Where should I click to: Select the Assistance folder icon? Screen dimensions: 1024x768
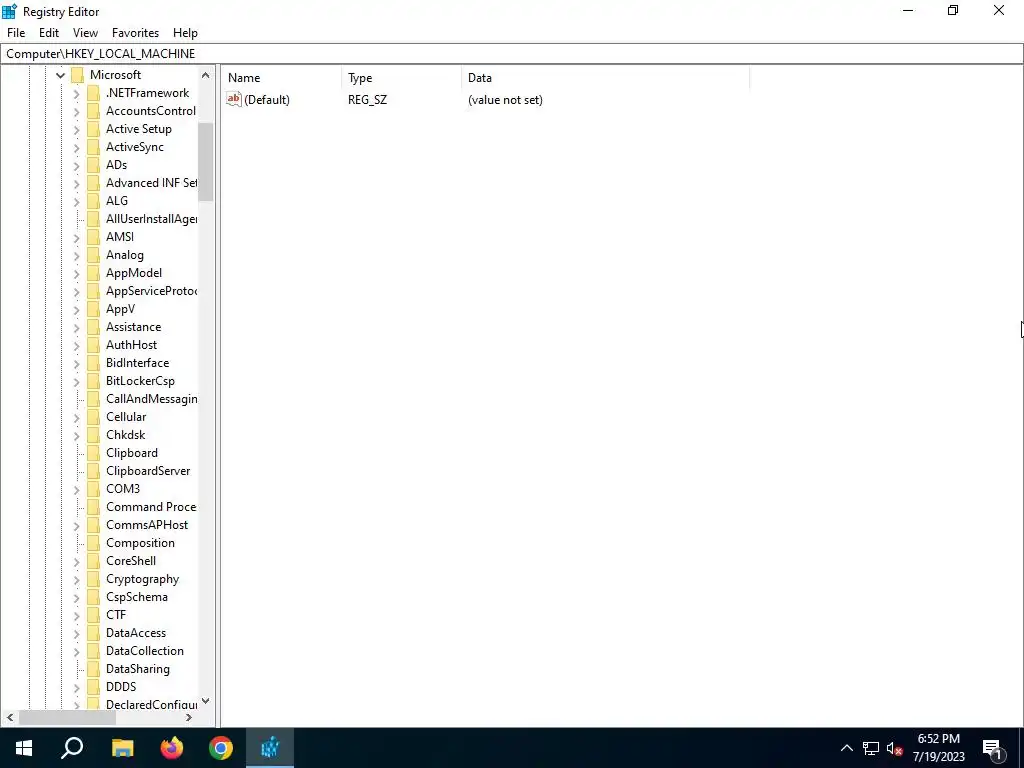[x=93, y=327]
